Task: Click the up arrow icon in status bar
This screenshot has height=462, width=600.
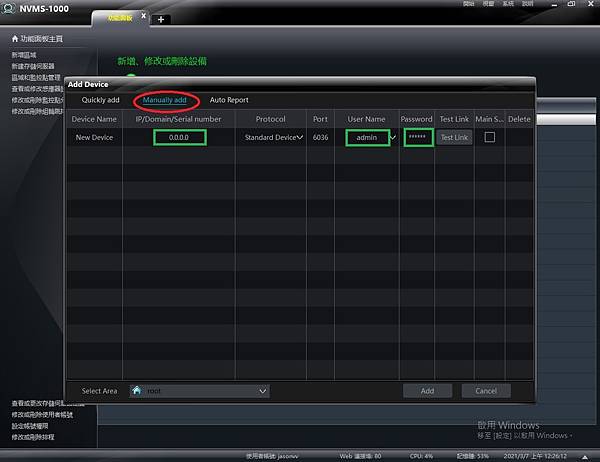Action: pyautogui.click(x=584, y=457)
